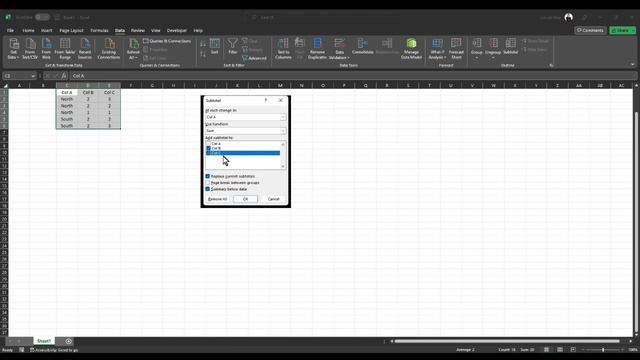640x360 pixels.
Task: Open the File menu
Action: [x=10, y=31]
